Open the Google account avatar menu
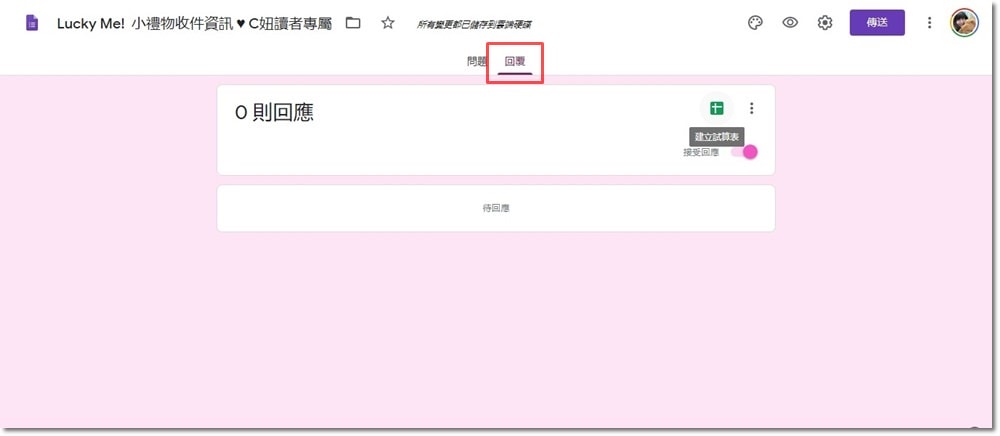The width and height of the screenshot is (1000, 436). coord(964,23)
